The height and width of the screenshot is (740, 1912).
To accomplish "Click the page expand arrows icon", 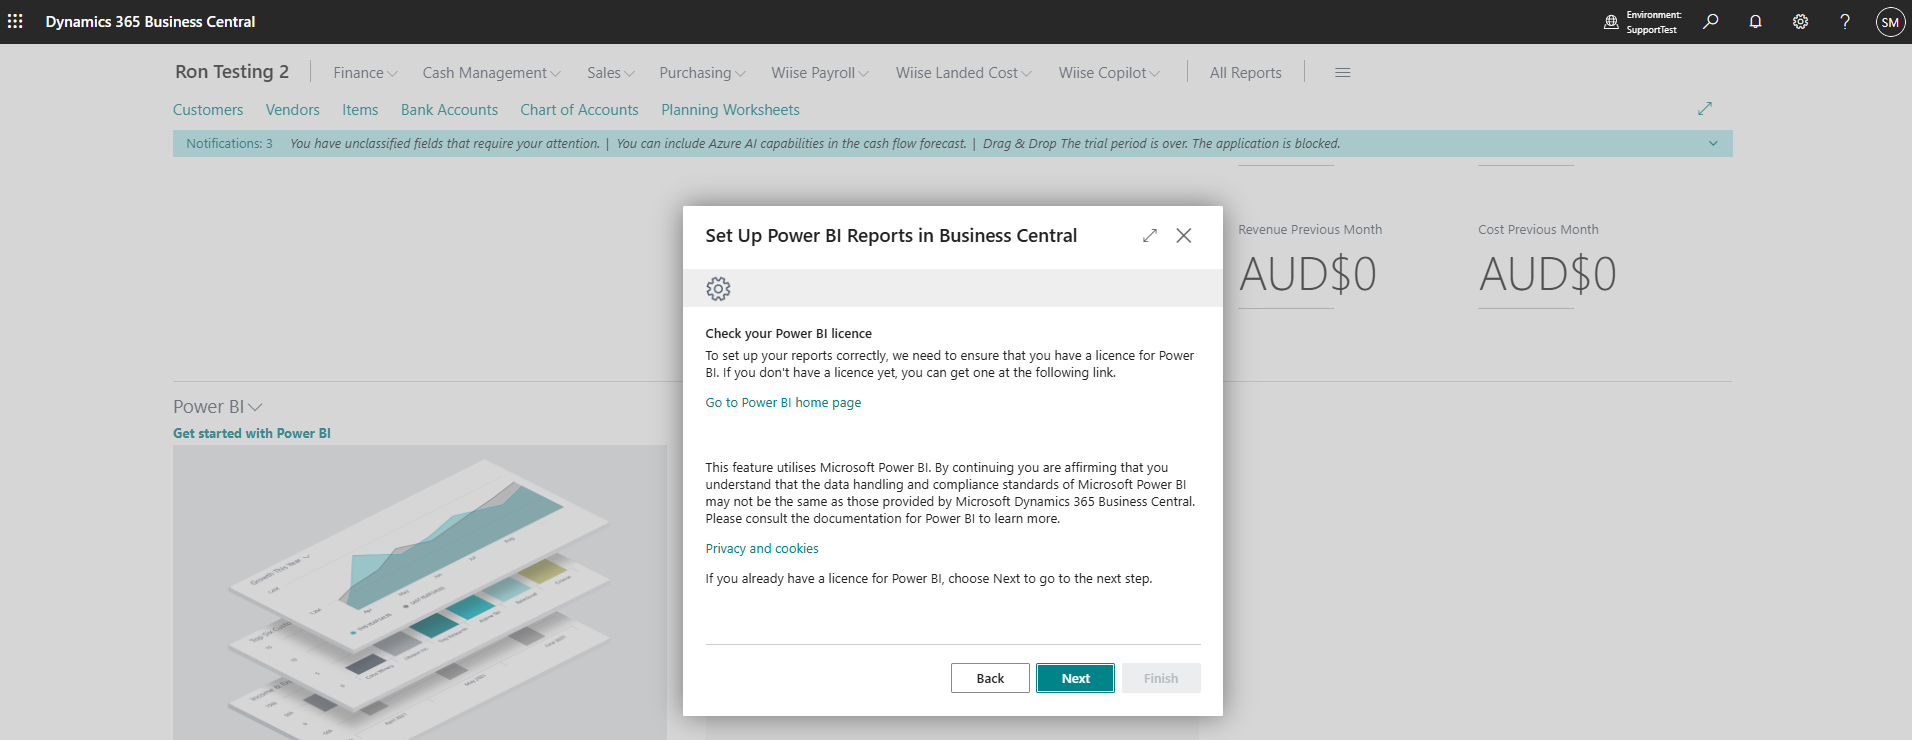I will (1705, 108).
